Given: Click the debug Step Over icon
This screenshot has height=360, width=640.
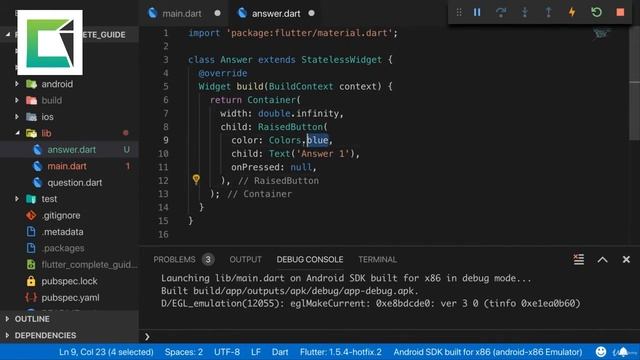Looking at the screenshot, I should pos(501,12).
